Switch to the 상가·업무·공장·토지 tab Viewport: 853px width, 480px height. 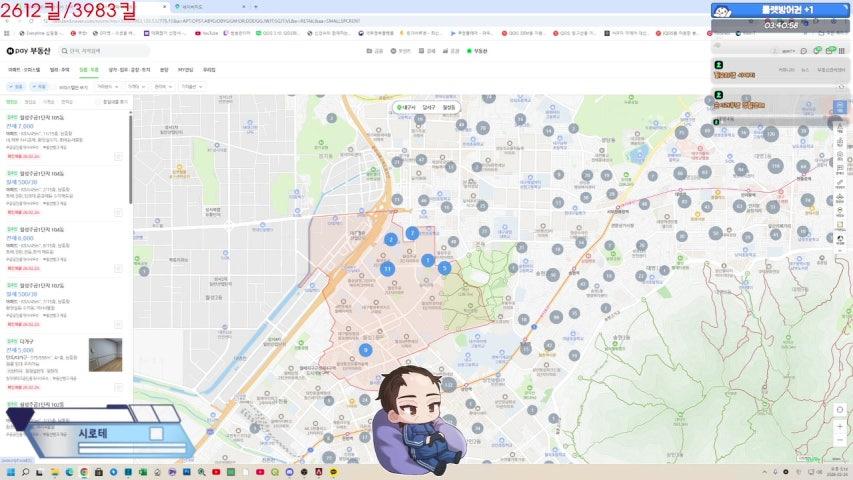coord(129,70)
